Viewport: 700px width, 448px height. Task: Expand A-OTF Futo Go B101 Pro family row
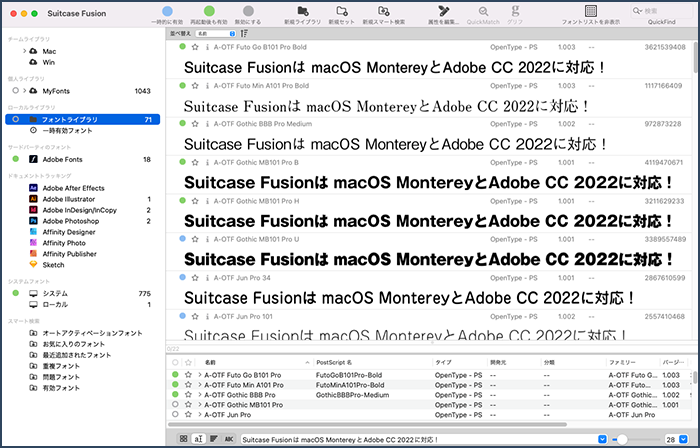click(200, 375)
